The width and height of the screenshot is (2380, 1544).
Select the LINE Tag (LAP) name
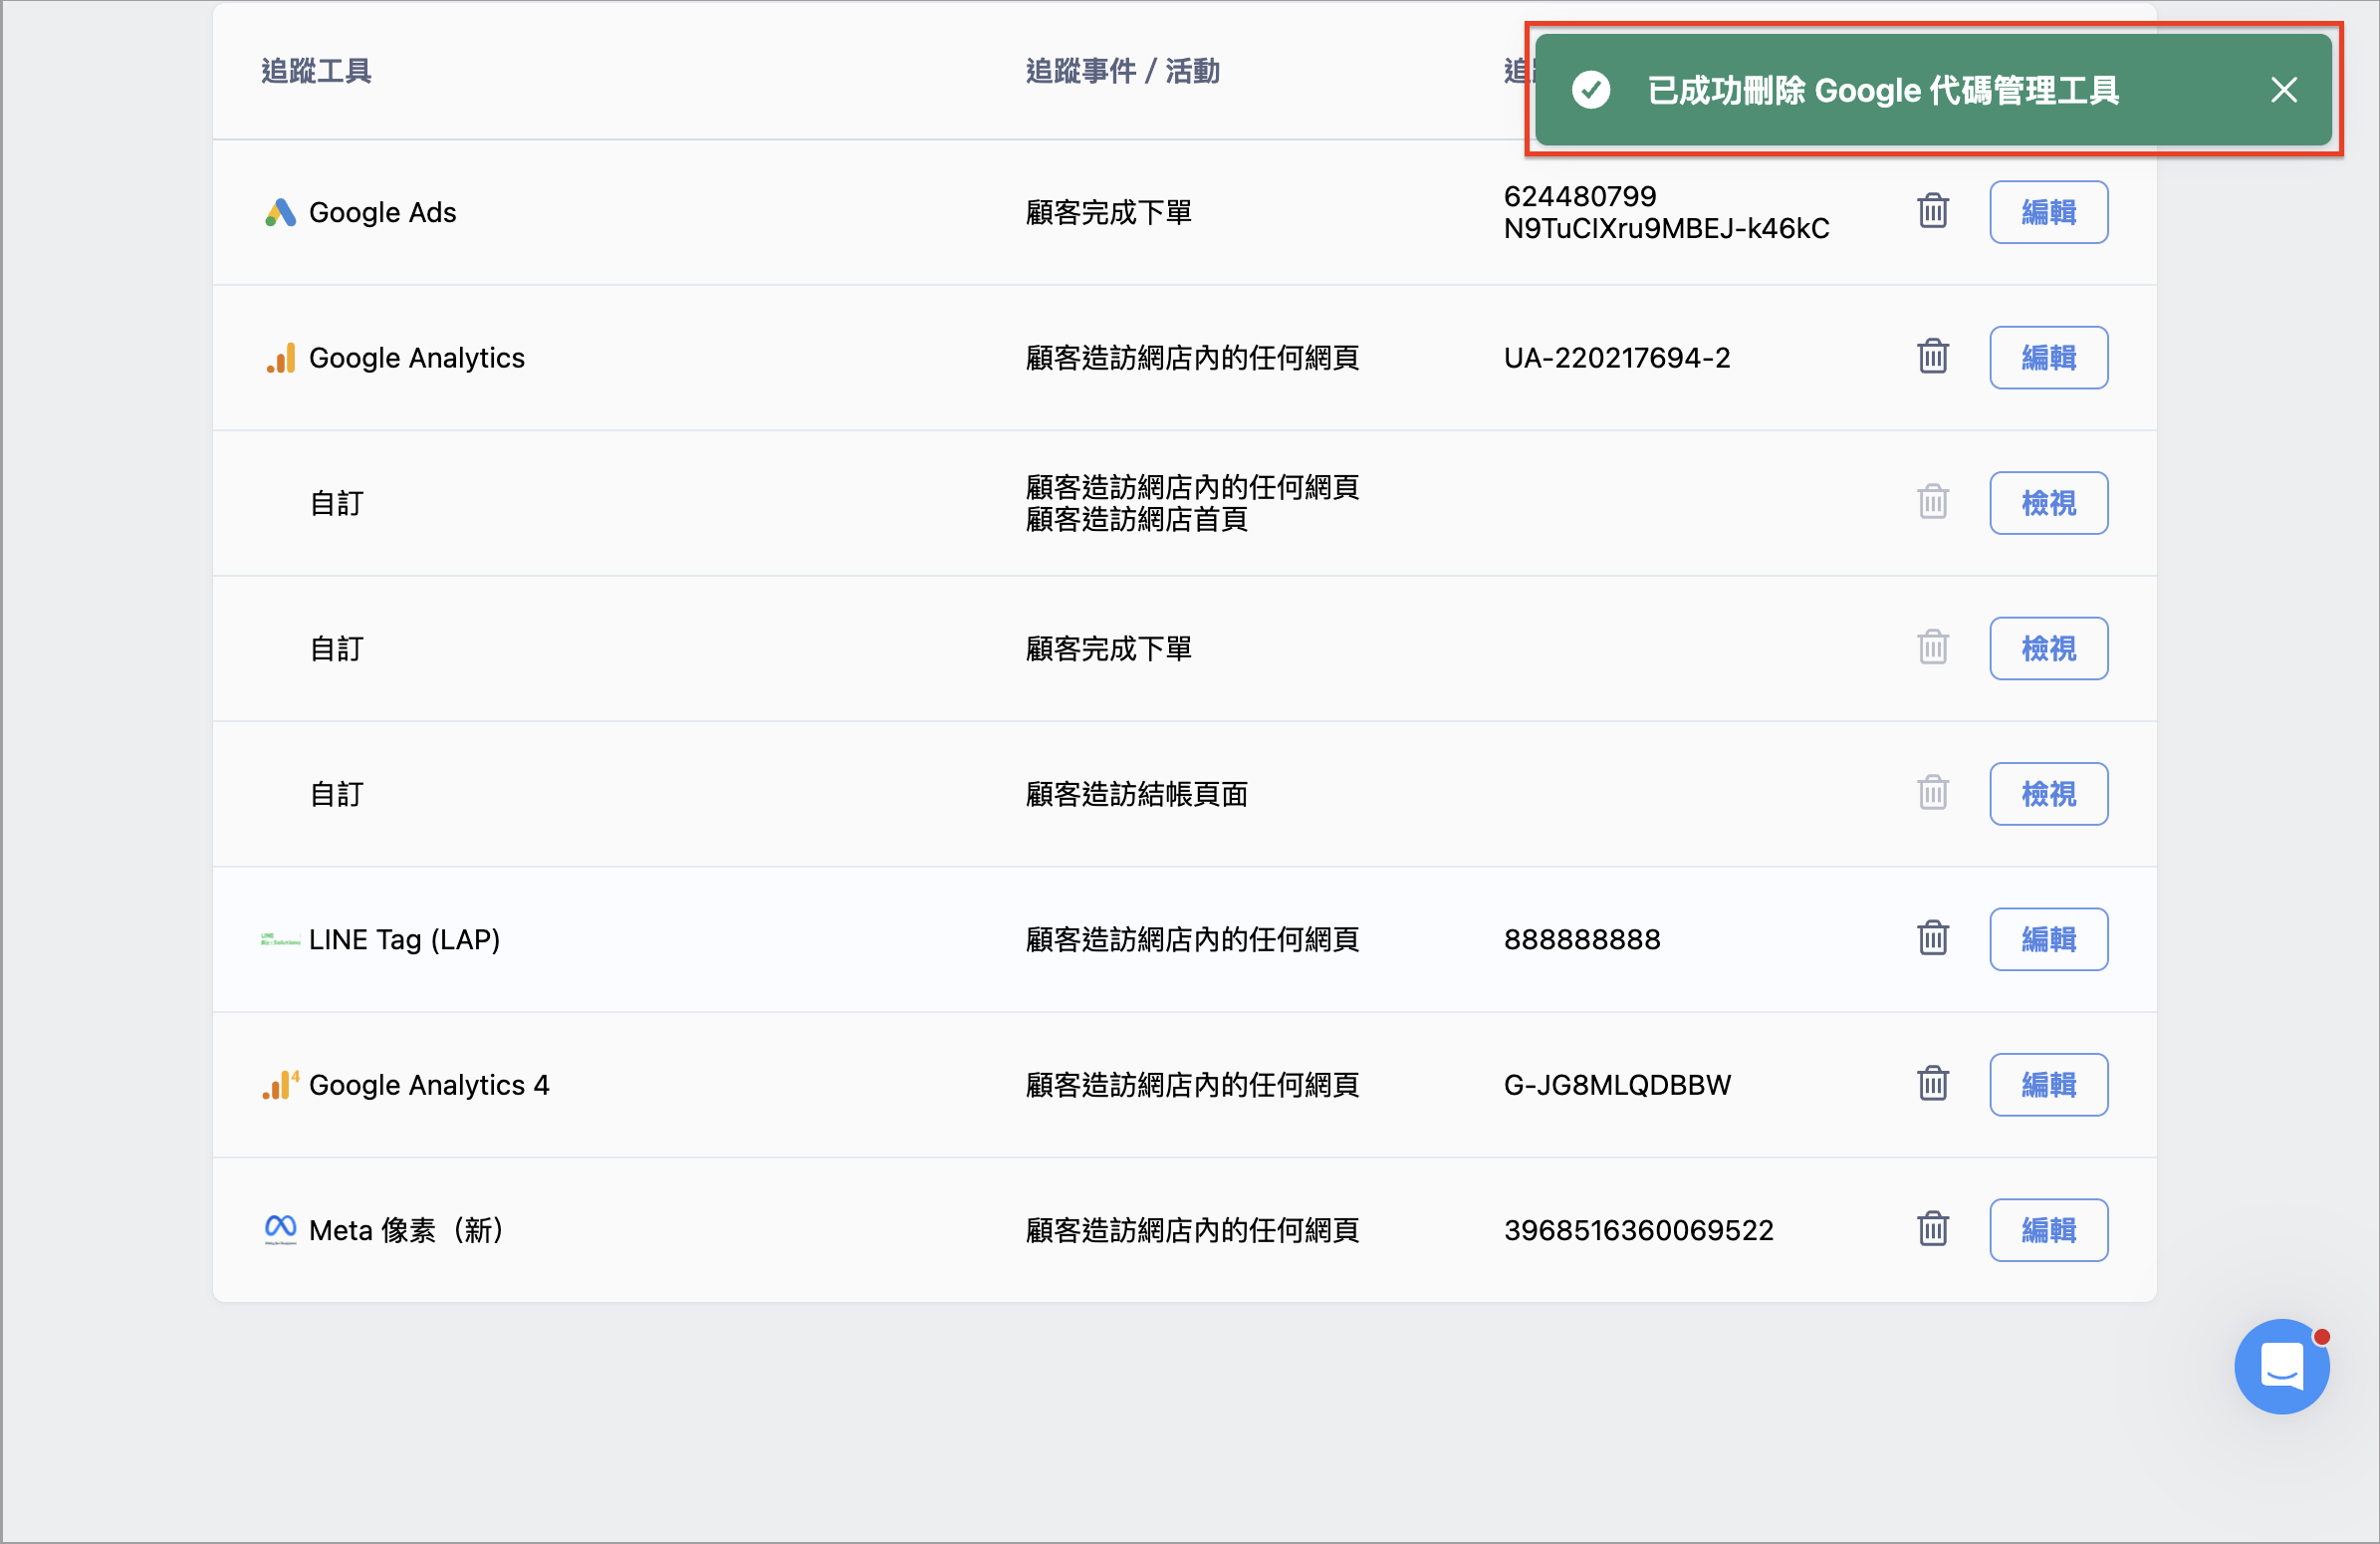(x=404, y=940)
